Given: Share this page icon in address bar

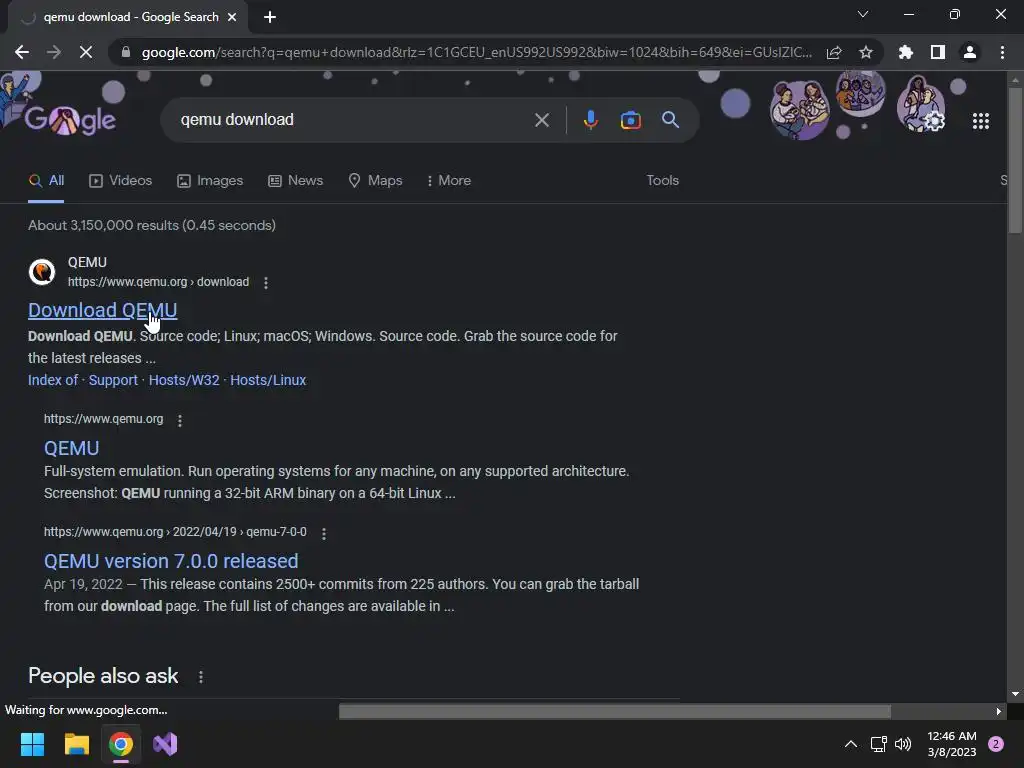Looking at the screenshot, I should [834, 52].
